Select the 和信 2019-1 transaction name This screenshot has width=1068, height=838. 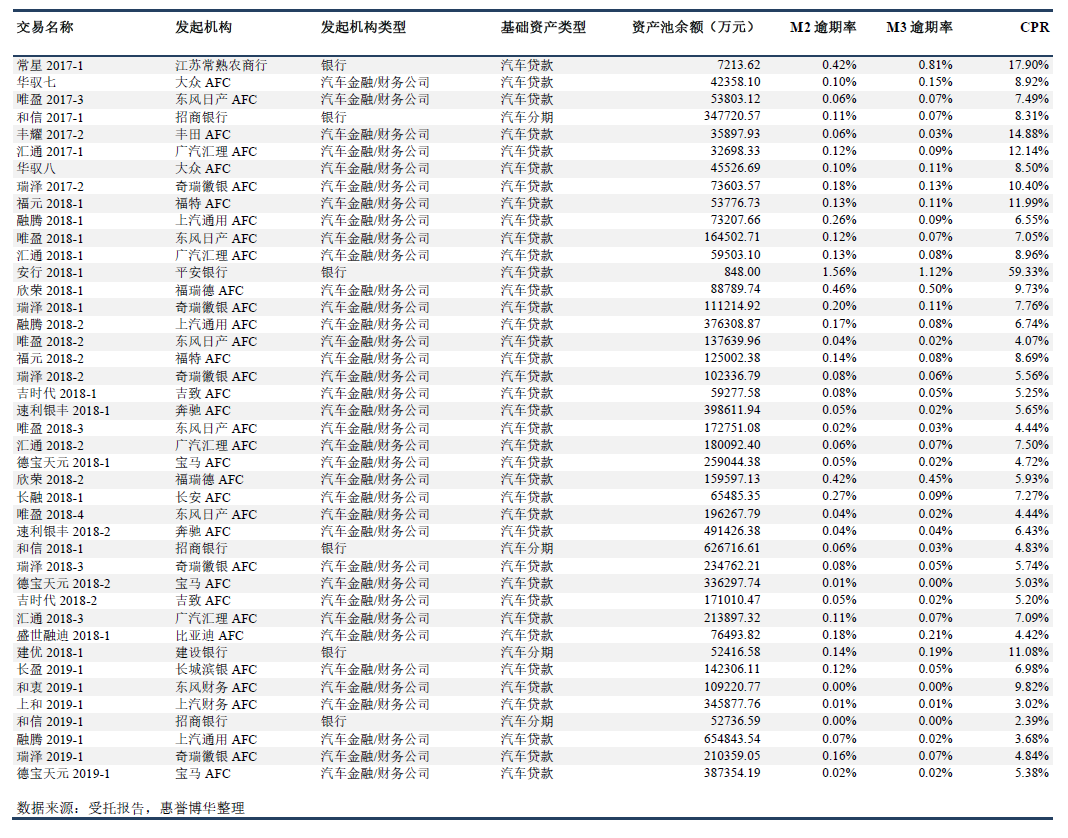coord(50,721)
